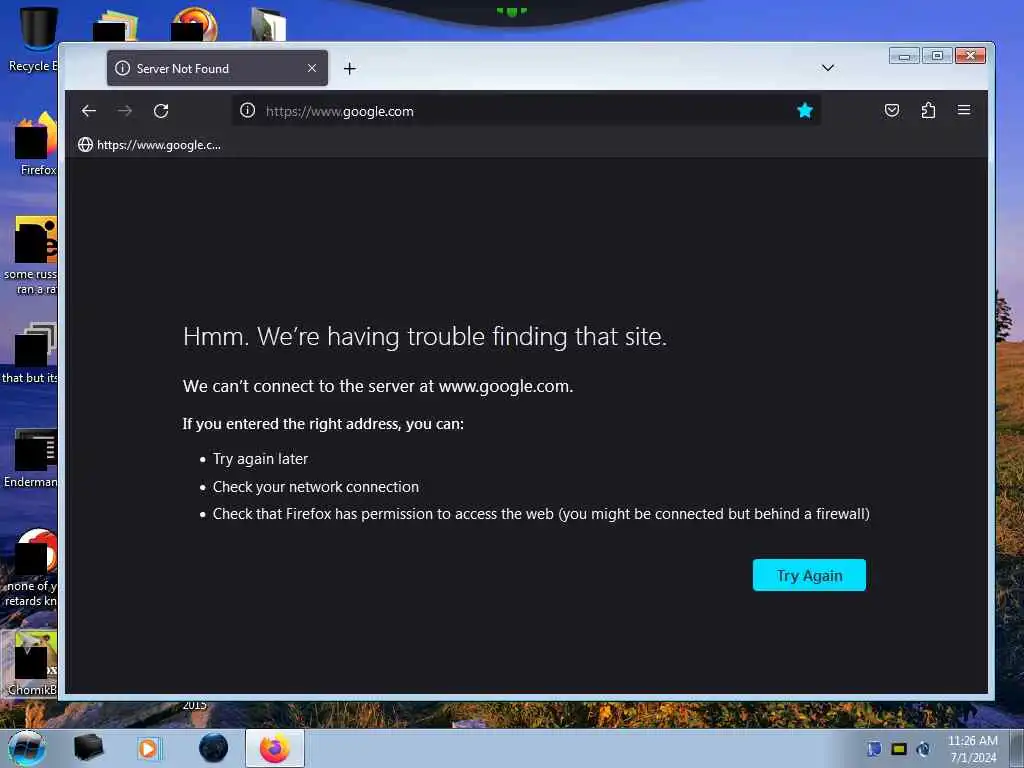Close the Firefox window with red X
The height and width of the screenshot is (768, 1024).
point(970,56)
